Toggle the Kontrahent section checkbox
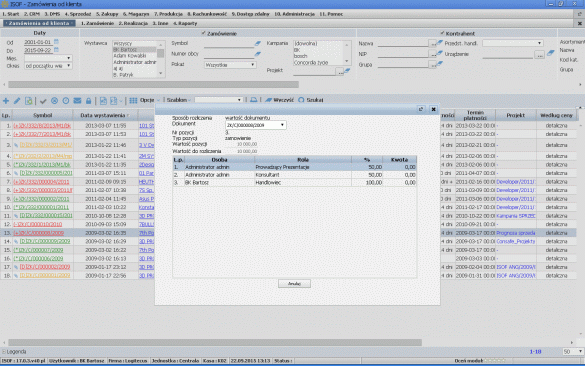 point(442,33)
